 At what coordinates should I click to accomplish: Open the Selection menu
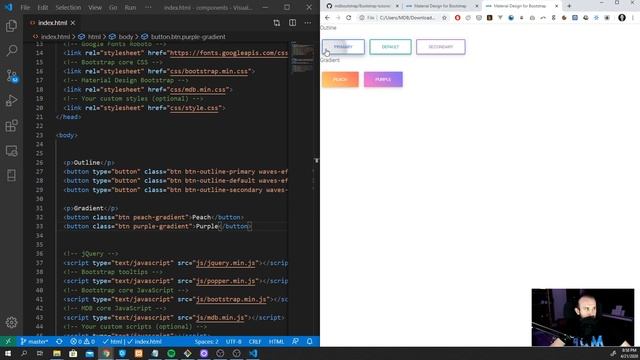click(68, 7)
